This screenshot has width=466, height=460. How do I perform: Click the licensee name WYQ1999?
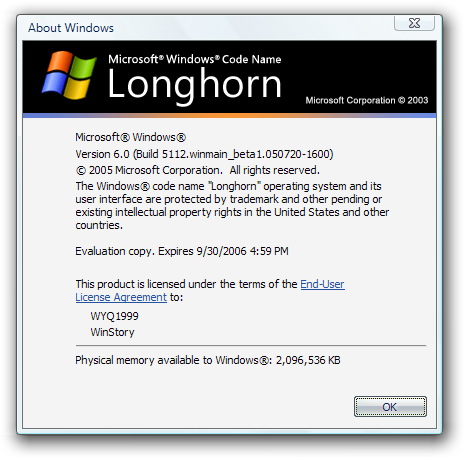114,316
